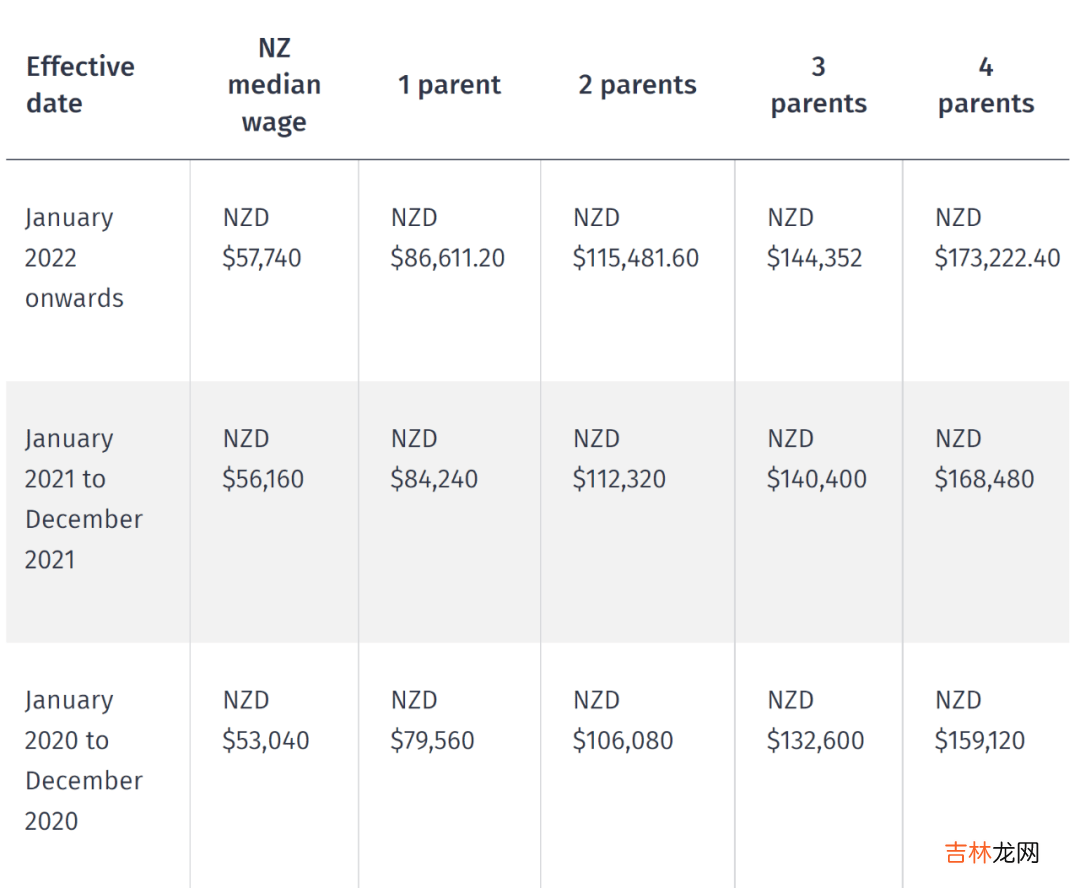Click the Effective date column header
The height and width of the screenshot is (888, 1080).
(x=80, y=85)
